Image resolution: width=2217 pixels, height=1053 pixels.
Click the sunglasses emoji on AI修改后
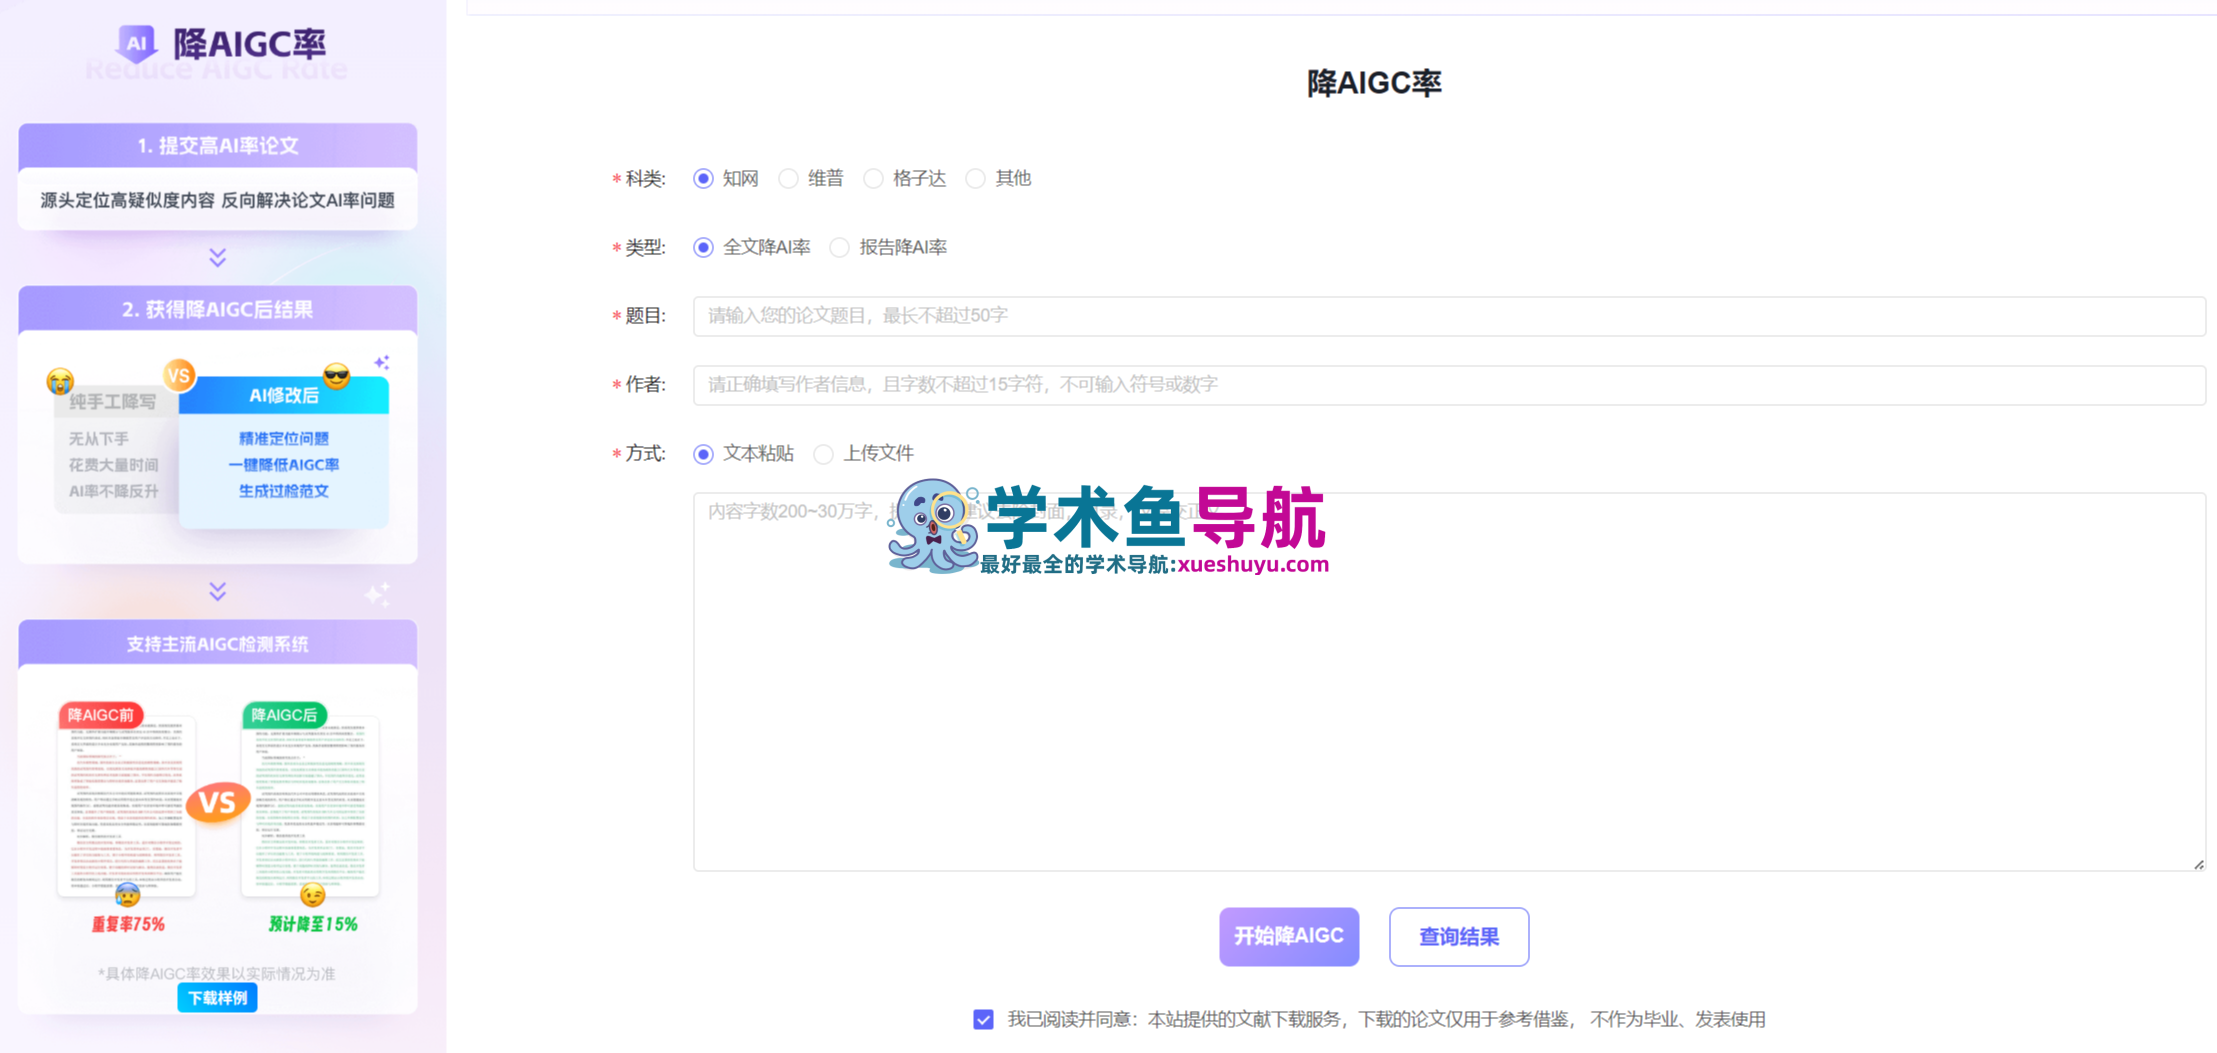(x=337, y=375)
